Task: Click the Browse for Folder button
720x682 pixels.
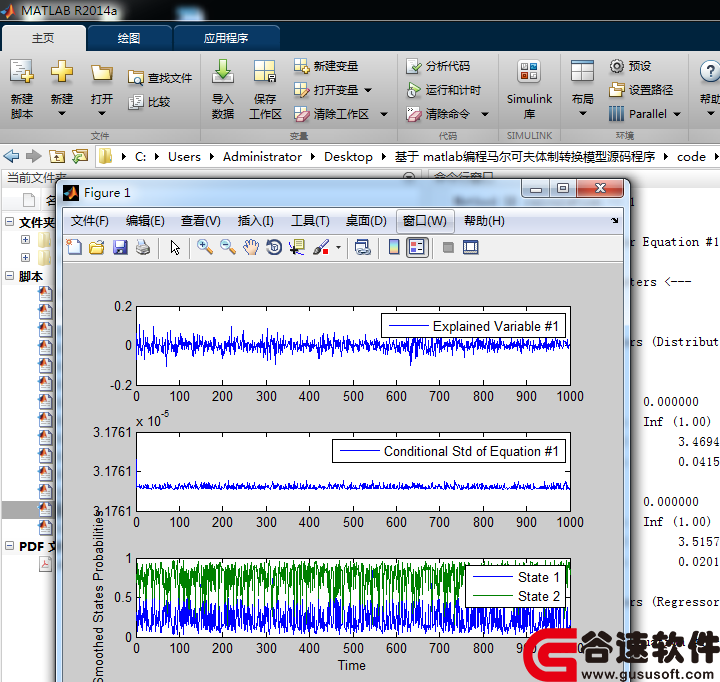Action: click(80, 157)
